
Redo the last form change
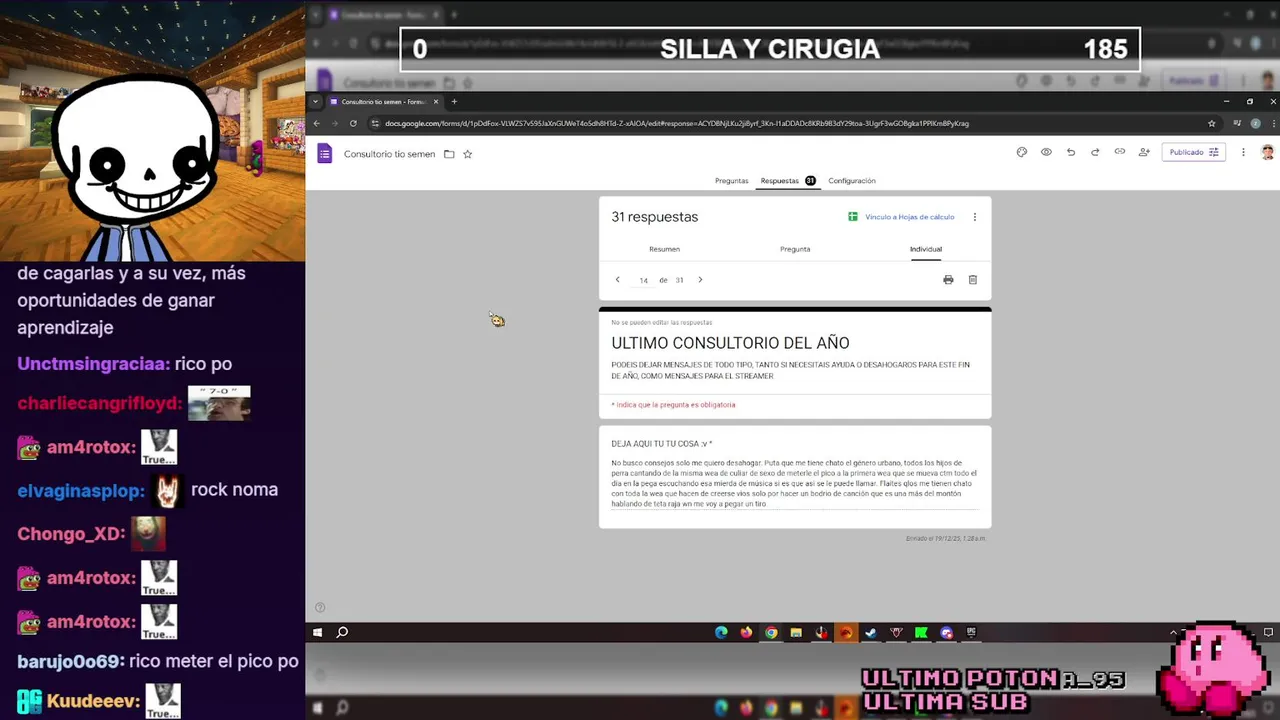click(x=1095, y=152)
